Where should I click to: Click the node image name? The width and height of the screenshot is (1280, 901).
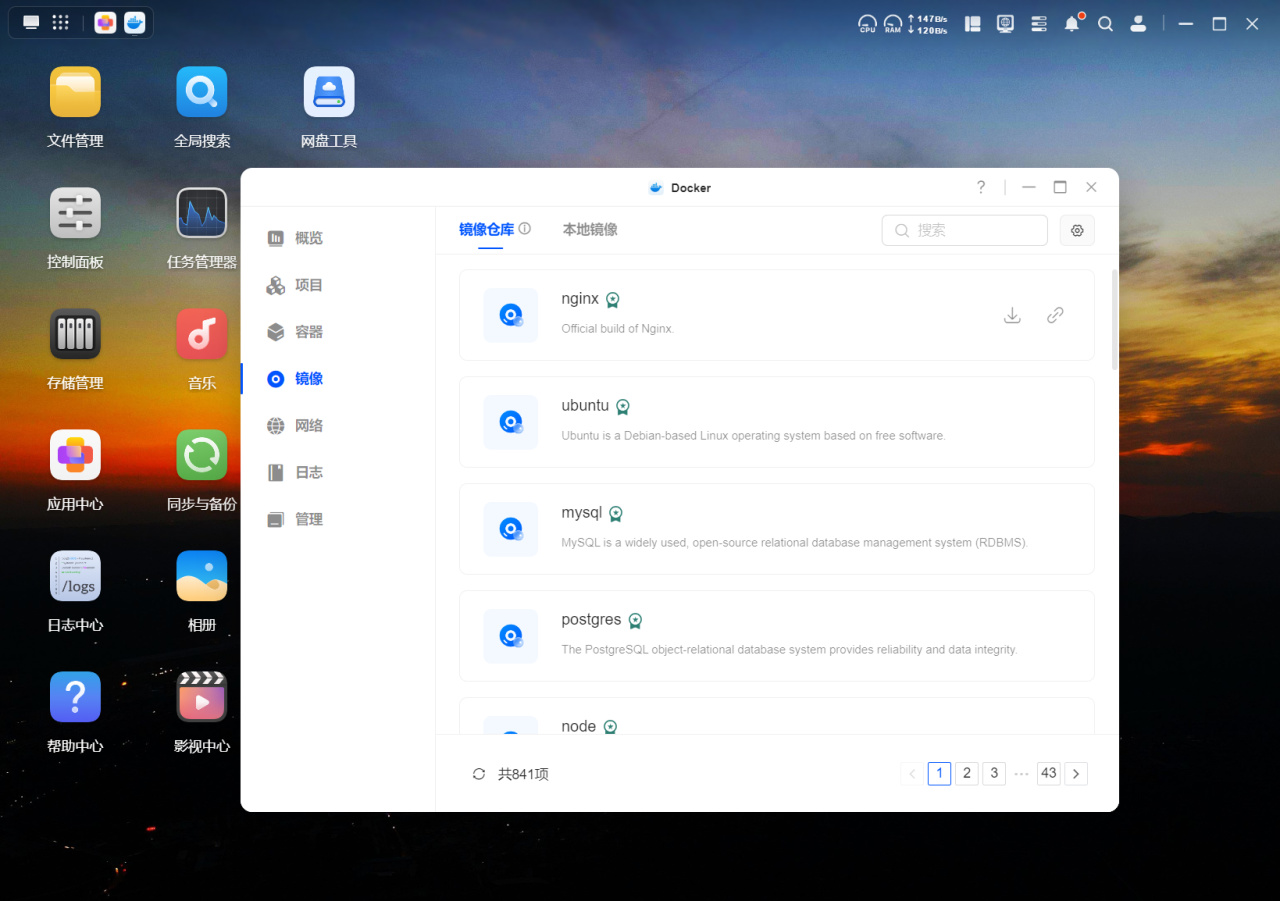579,727
